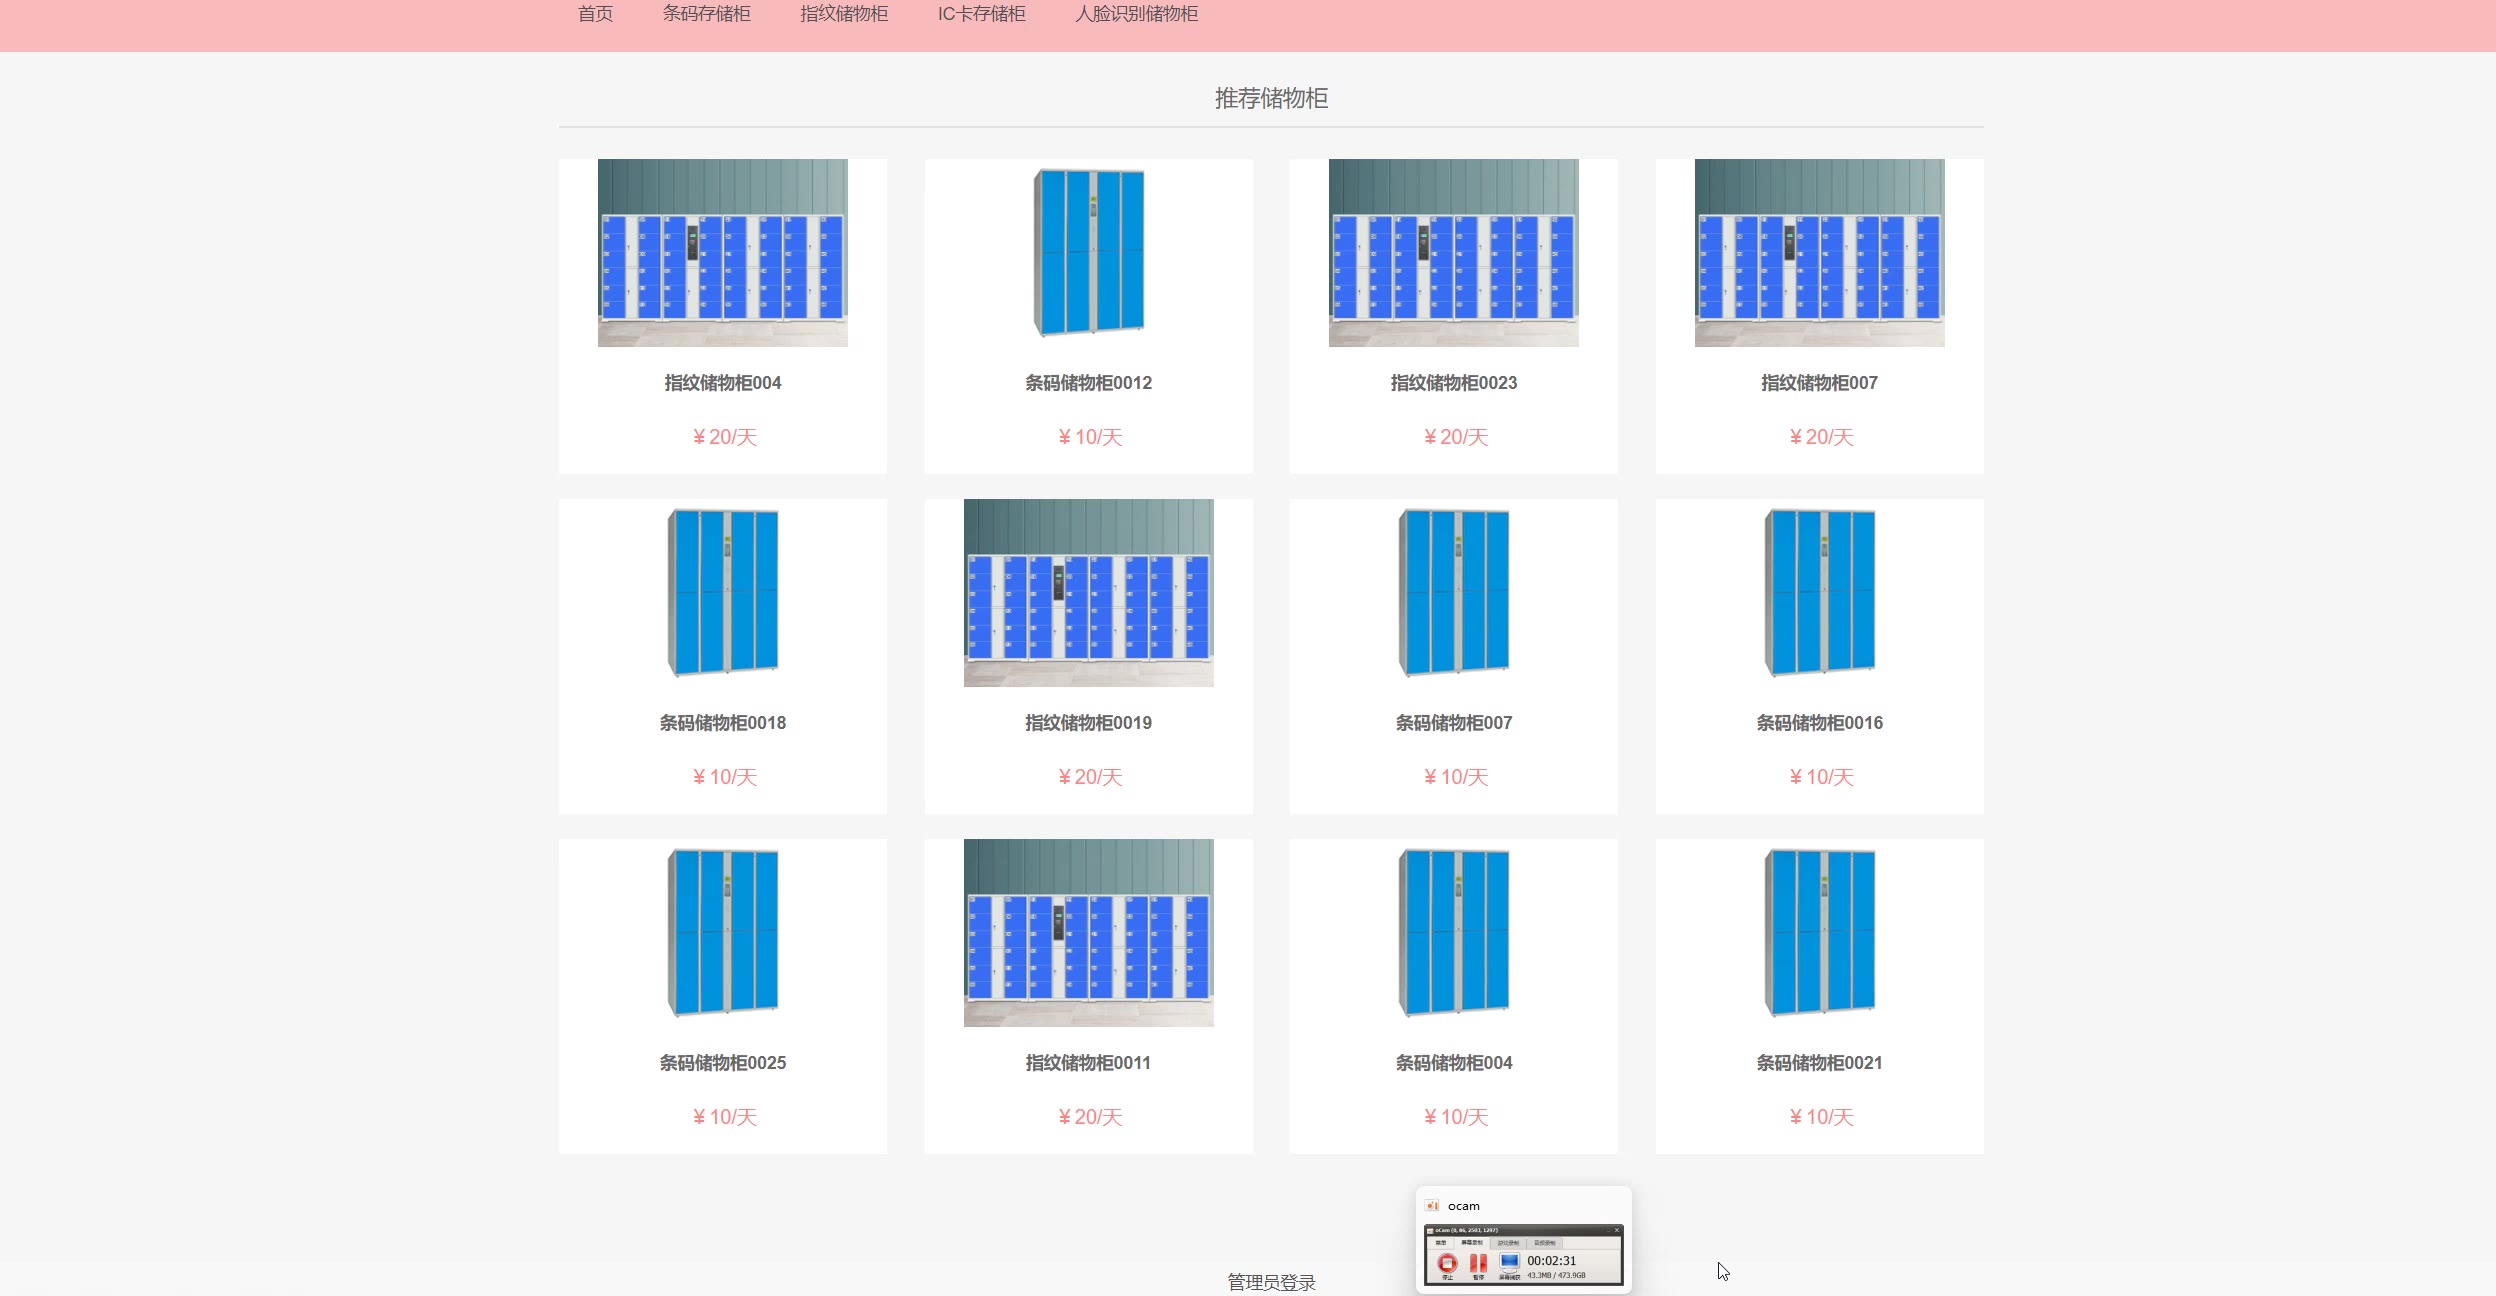2496x1296 pixels.
Task: Click the 指纹储物柜007 title link
Action: (x=1819, y=383)
